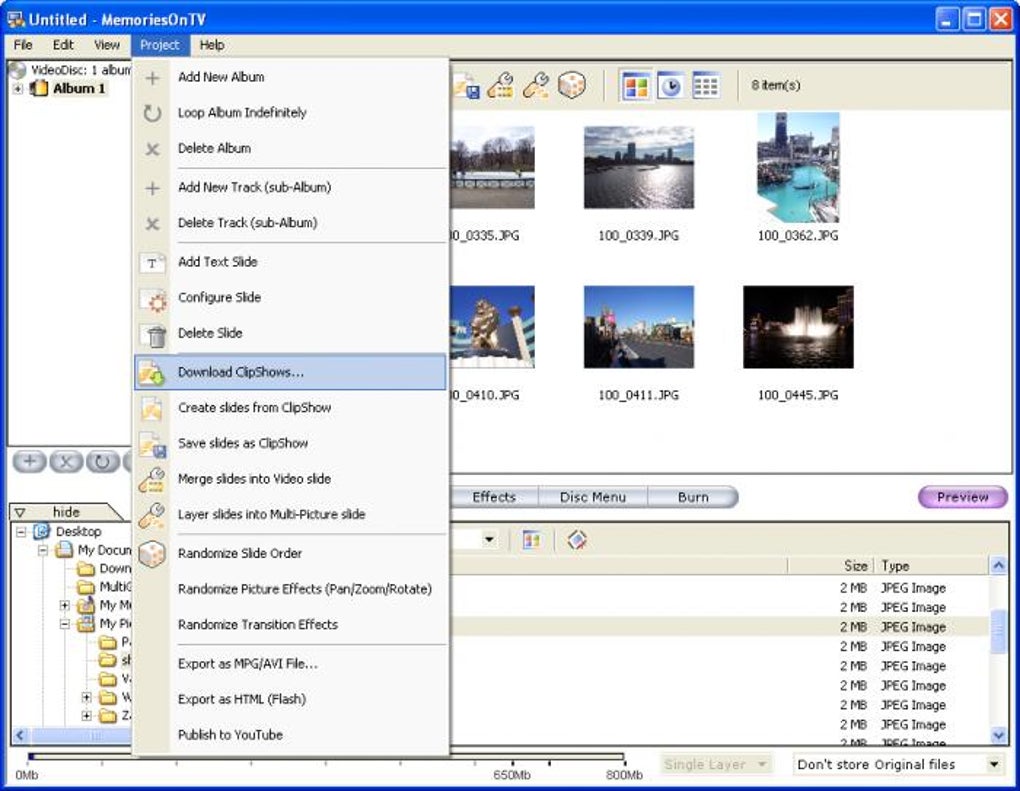
Task: Go to the Effects tab
Action: coord(494,498)
